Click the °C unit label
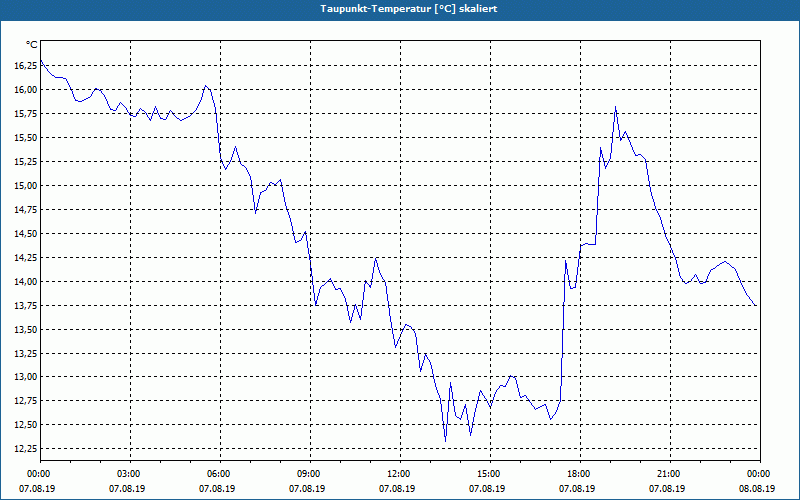The width and height of the screenshot is (800, 500). (32, 45)
